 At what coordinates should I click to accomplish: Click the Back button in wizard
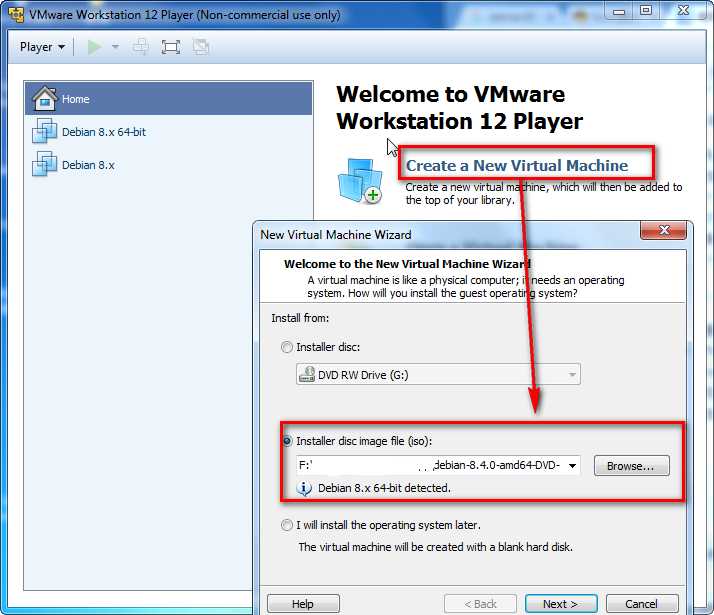[x=480, y=604]
